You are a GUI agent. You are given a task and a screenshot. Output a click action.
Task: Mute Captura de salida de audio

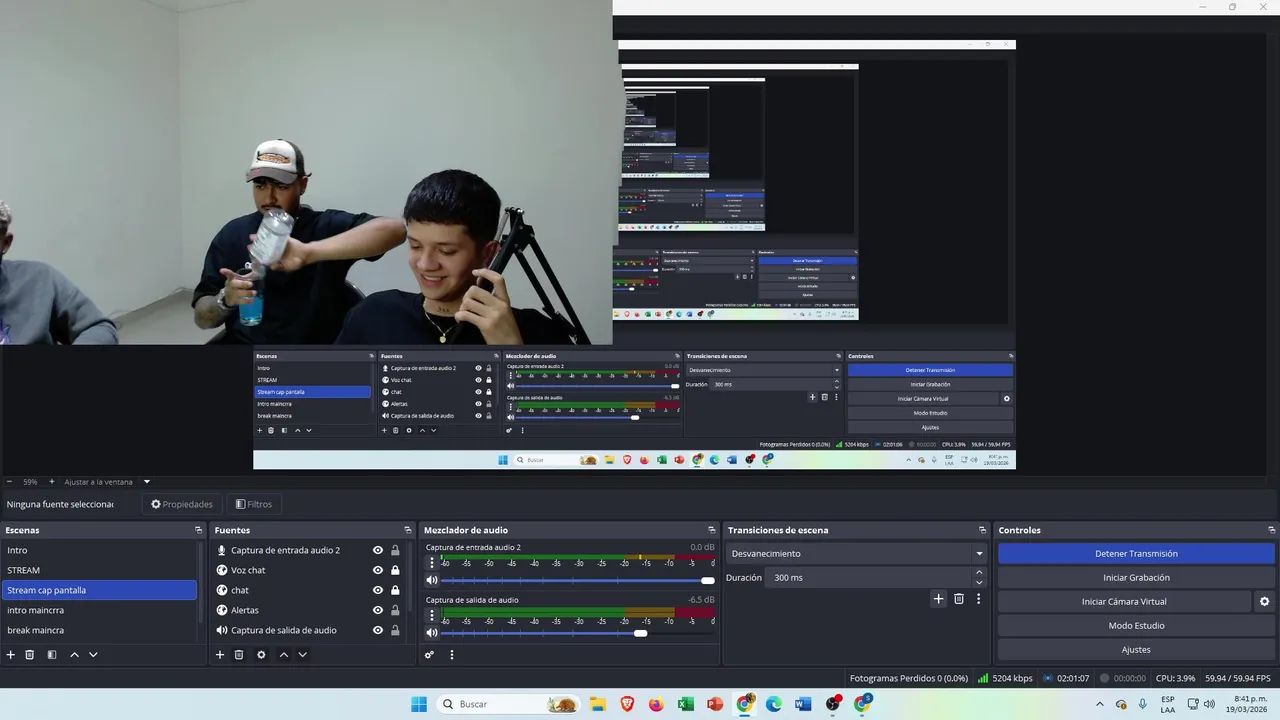click(432, 633)
